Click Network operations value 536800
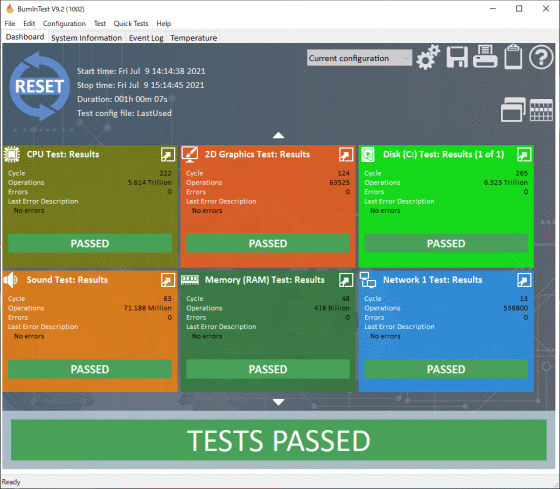 click(516, 308)
